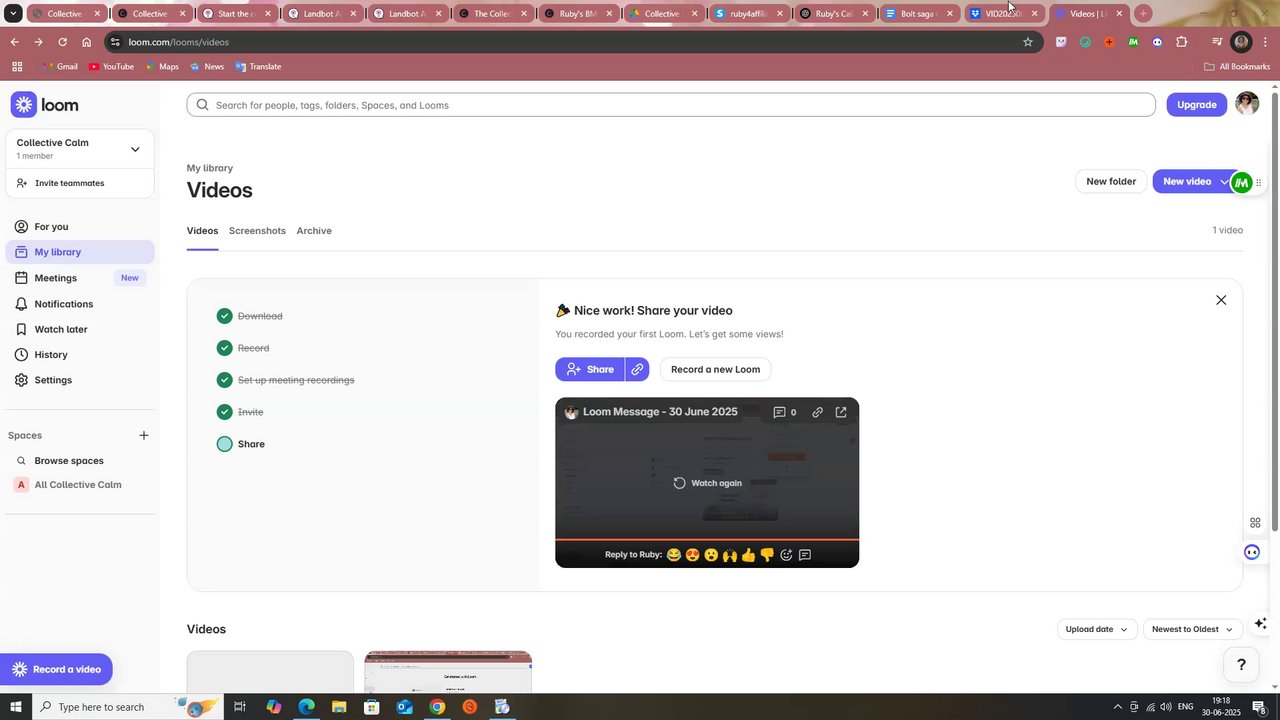Switch to the Screenshots tab

pyautogui.click(x=257, y=231)
